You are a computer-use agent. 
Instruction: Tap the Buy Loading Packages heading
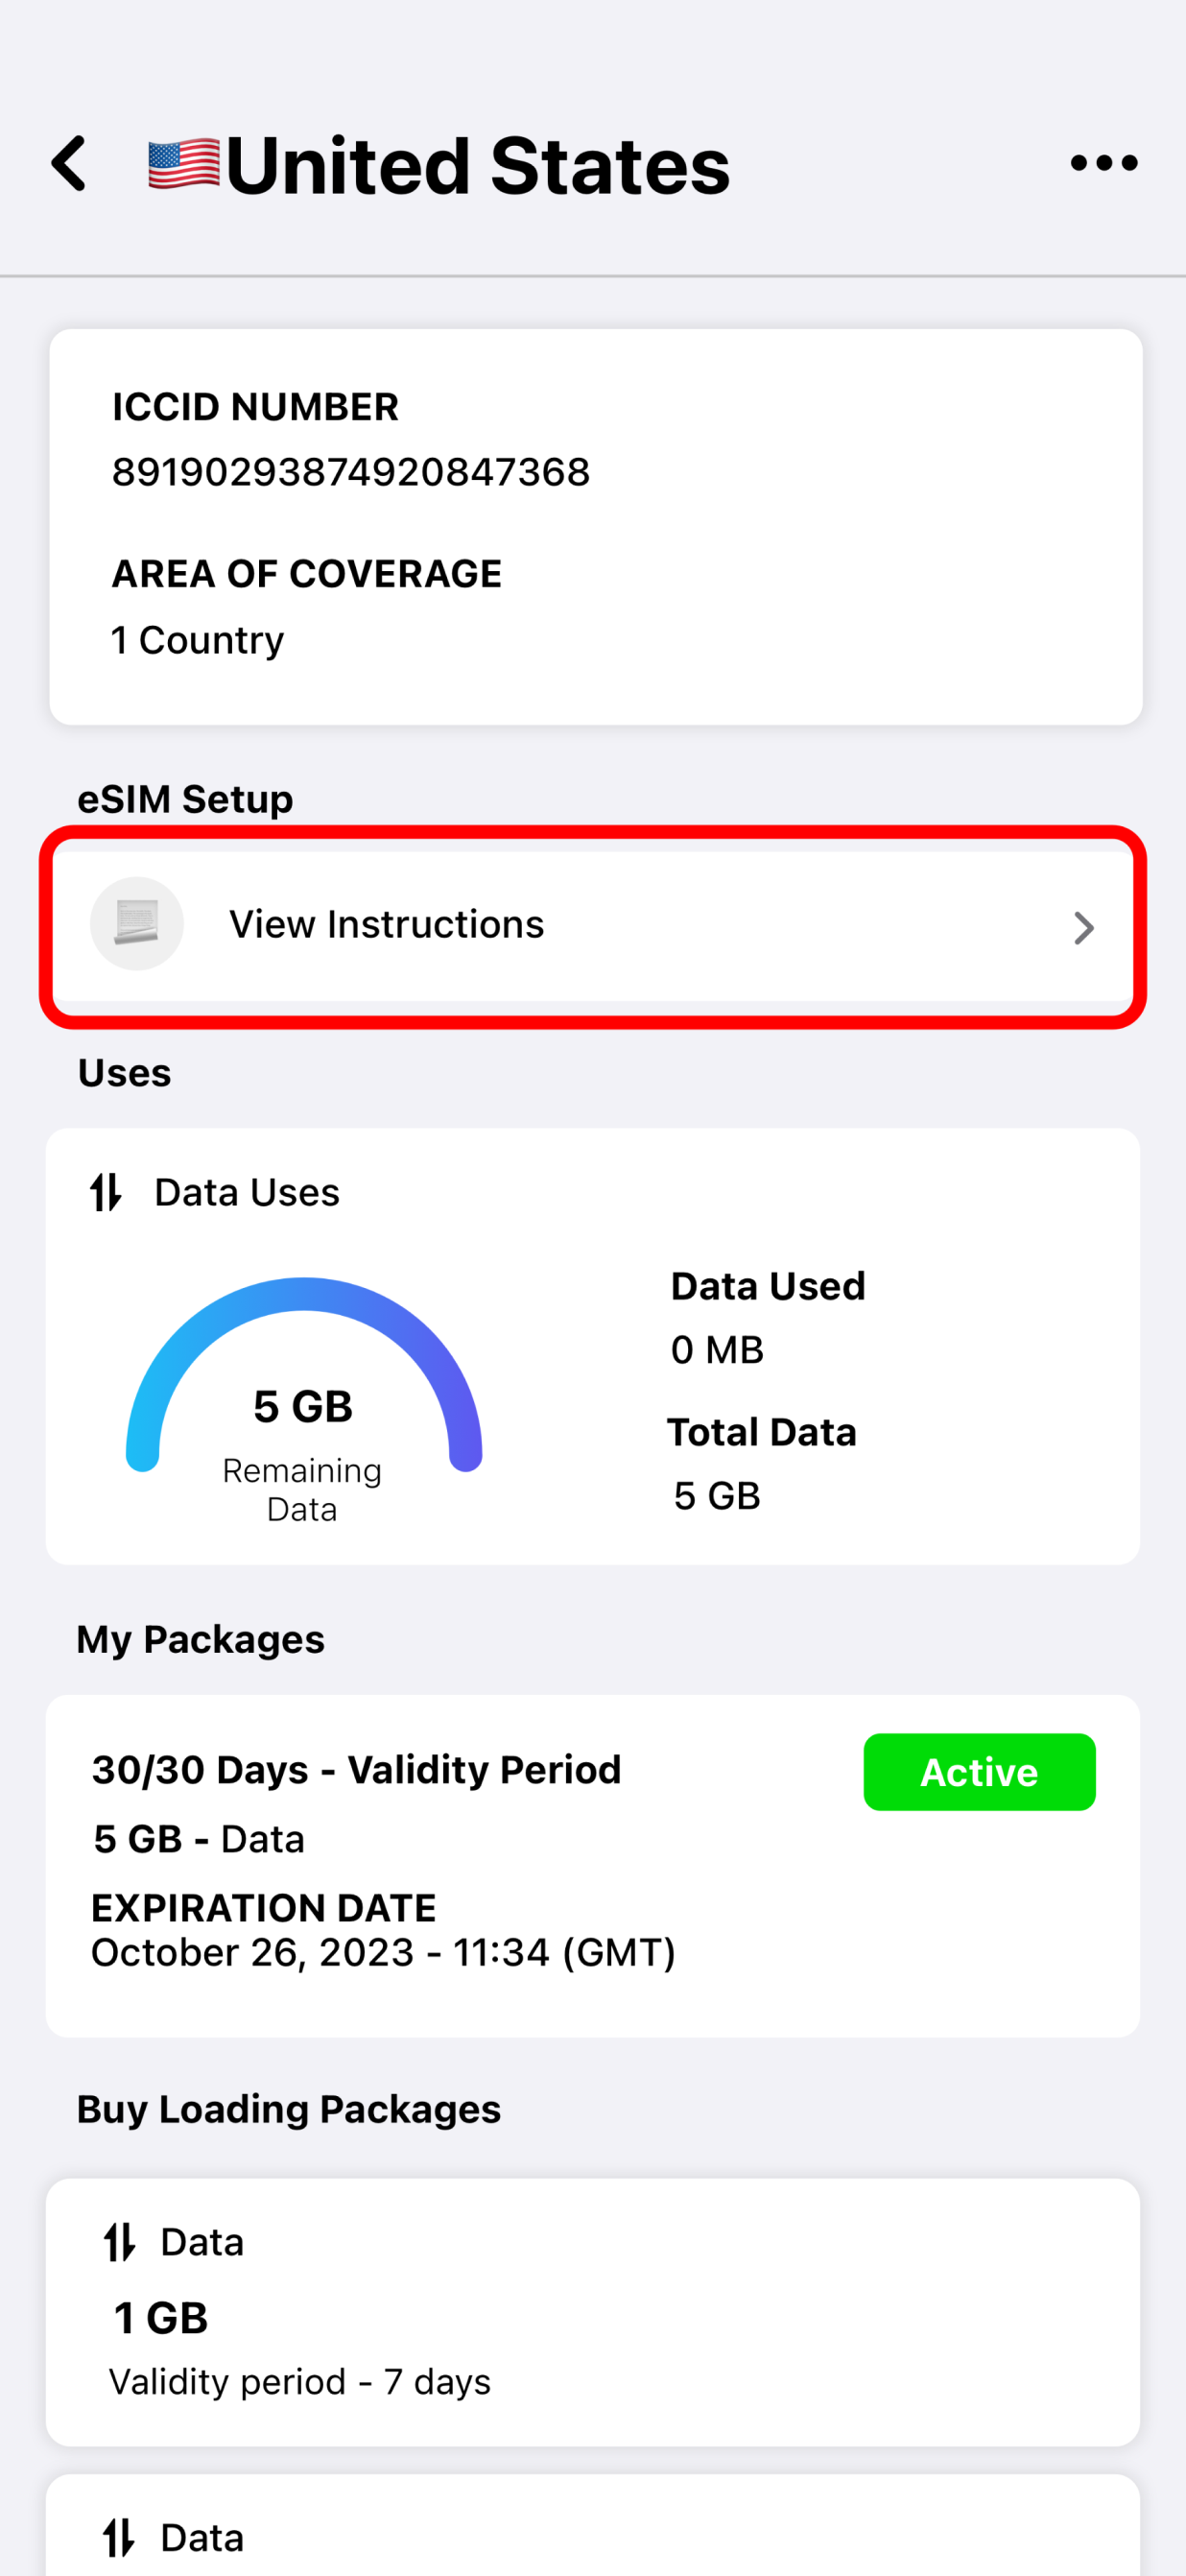pos(289,2109)
